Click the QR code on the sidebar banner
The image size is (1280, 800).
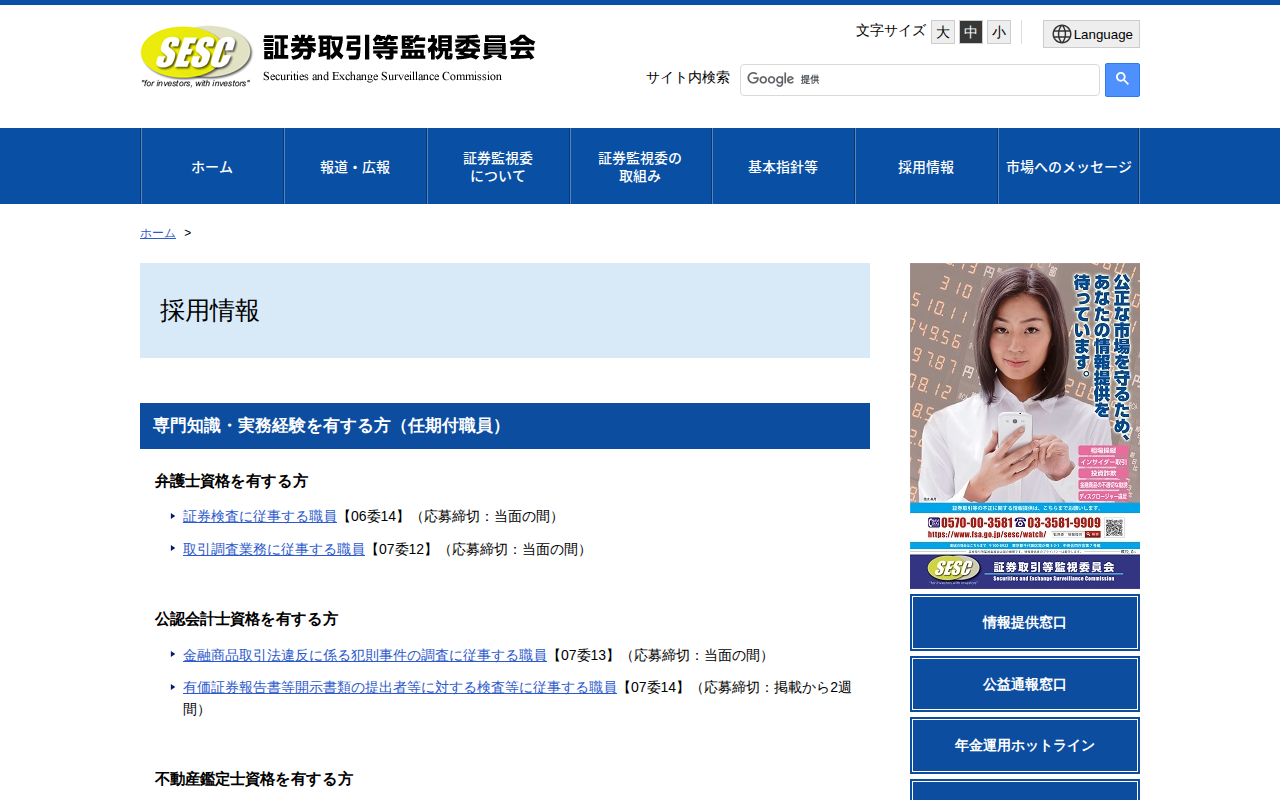click(x=1113, y=528)
